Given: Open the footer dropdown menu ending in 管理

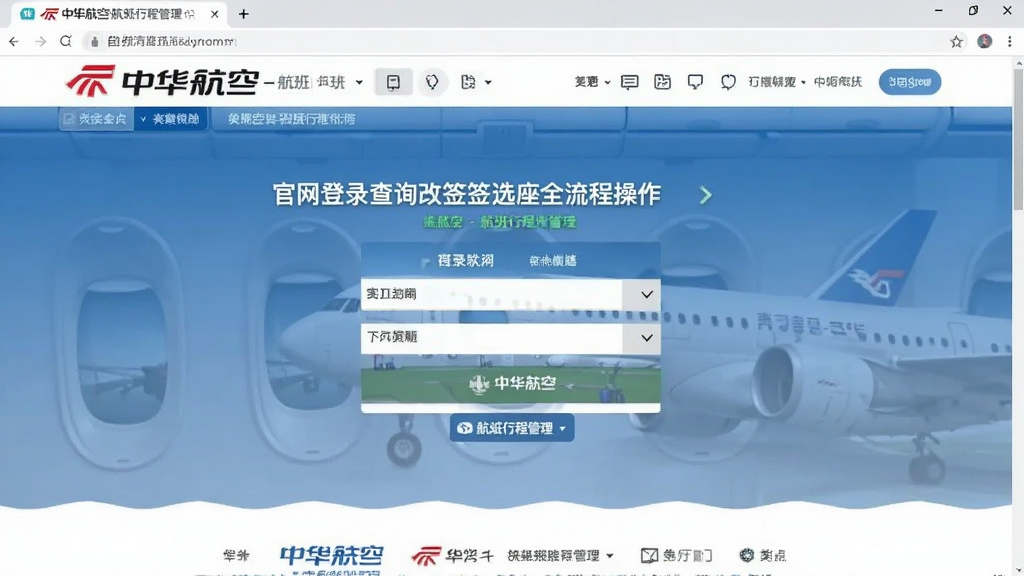Looking at the screenshot, I should pos(560,556).
